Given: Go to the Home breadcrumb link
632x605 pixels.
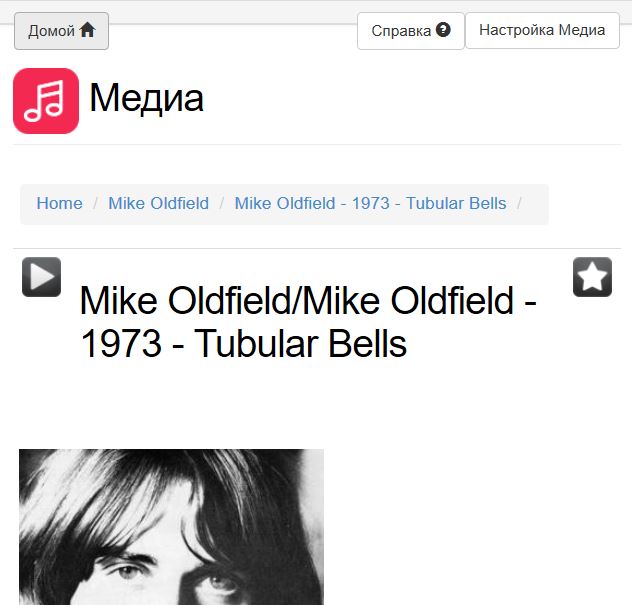Looking at the screenshot, I should pyautogui.click(x=59, y=204).
